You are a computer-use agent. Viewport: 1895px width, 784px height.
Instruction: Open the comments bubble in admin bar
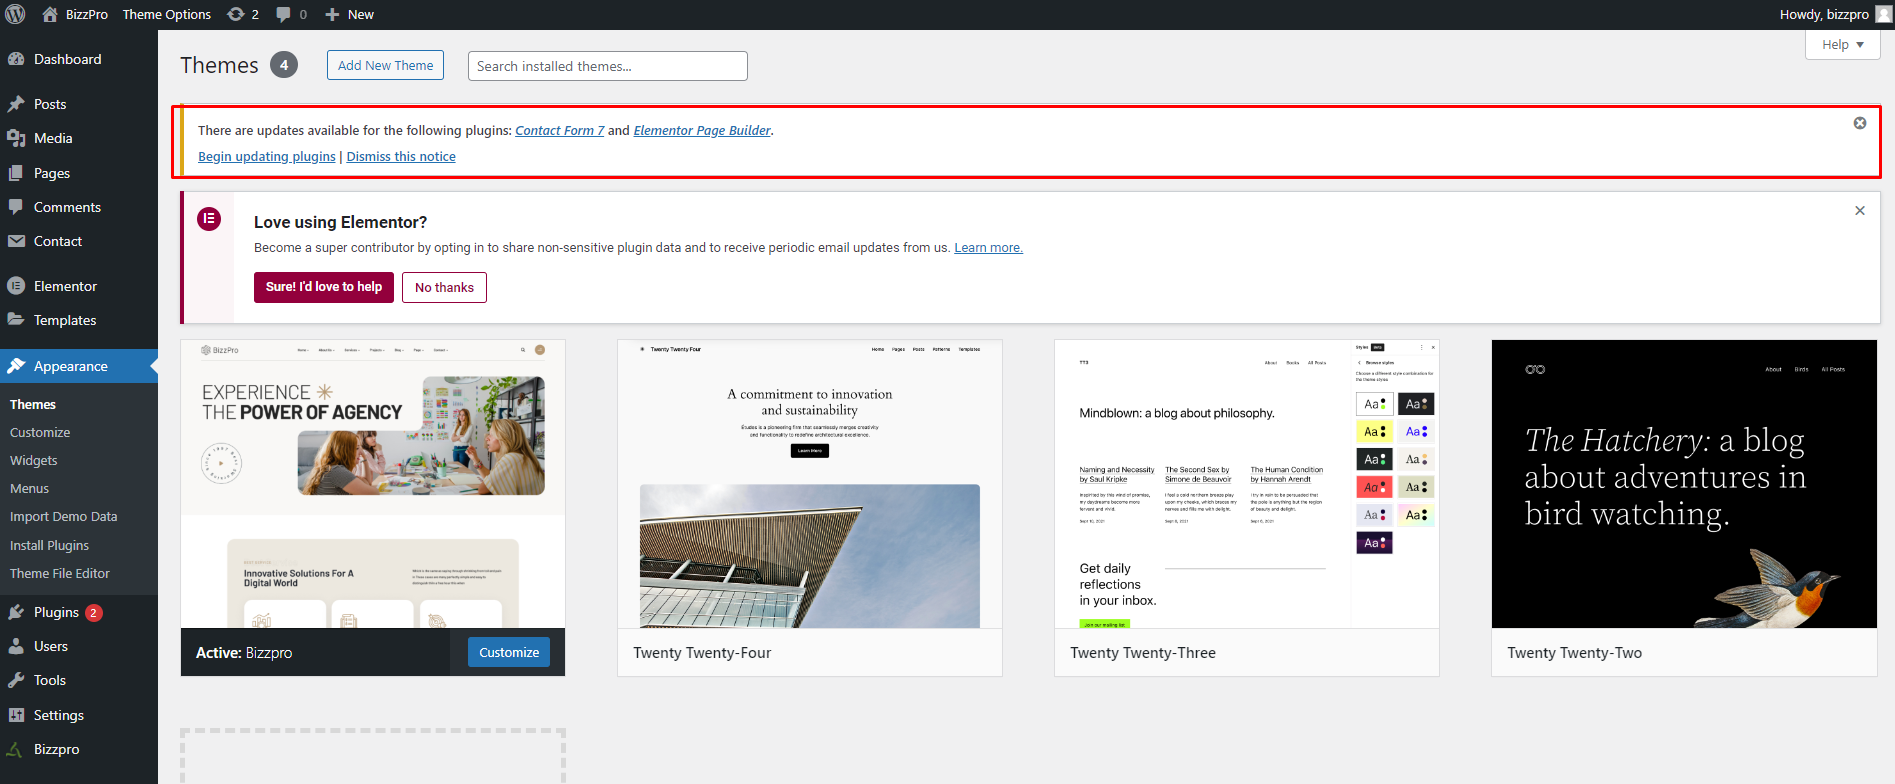coord(291,14)
